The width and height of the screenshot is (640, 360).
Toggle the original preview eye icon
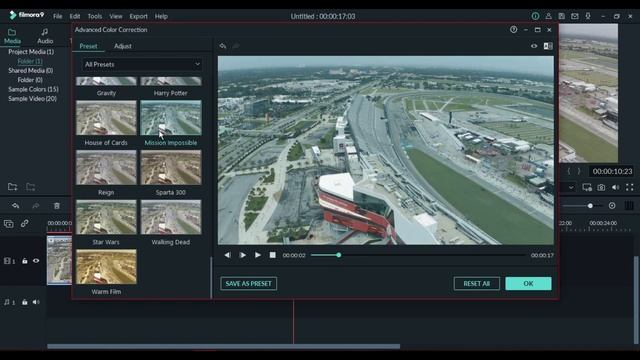[x=534, y=46]
